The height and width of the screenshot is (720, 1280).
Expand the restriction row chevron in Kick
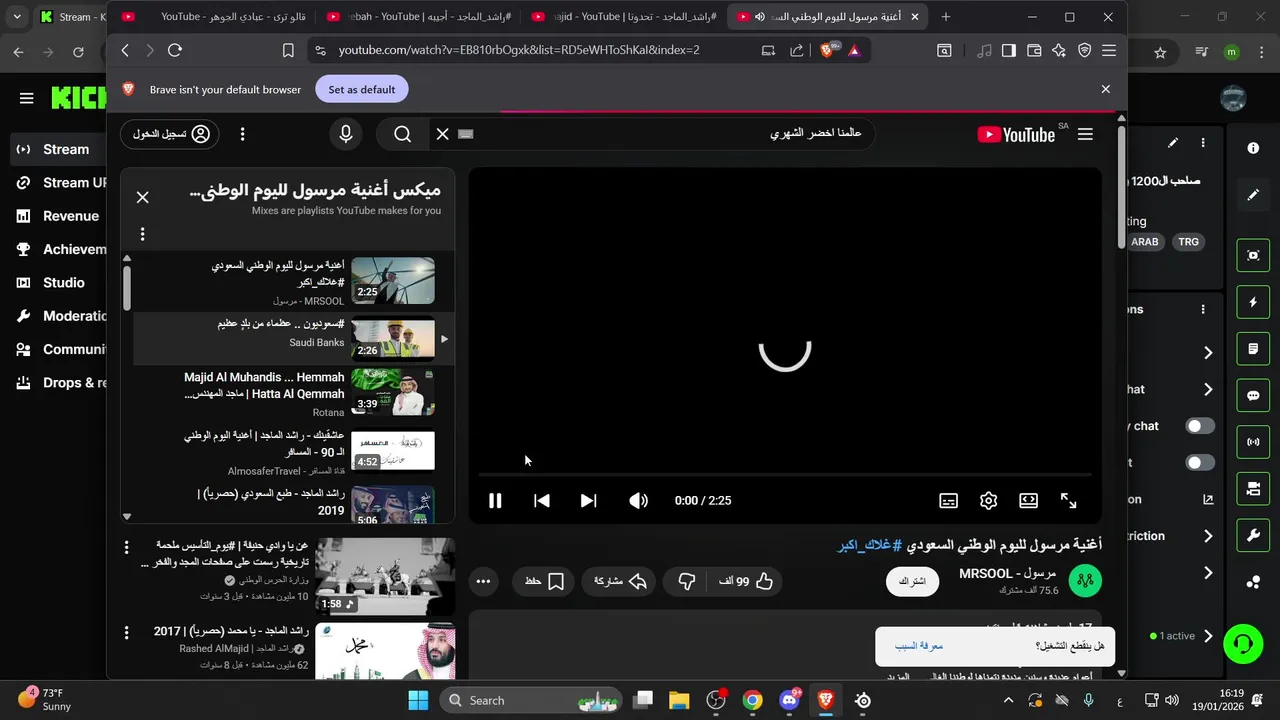click(1208, 536)
